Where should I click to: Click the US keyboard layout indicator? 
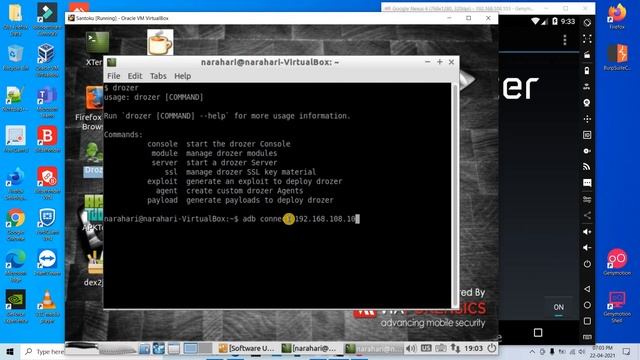point(426,348)
